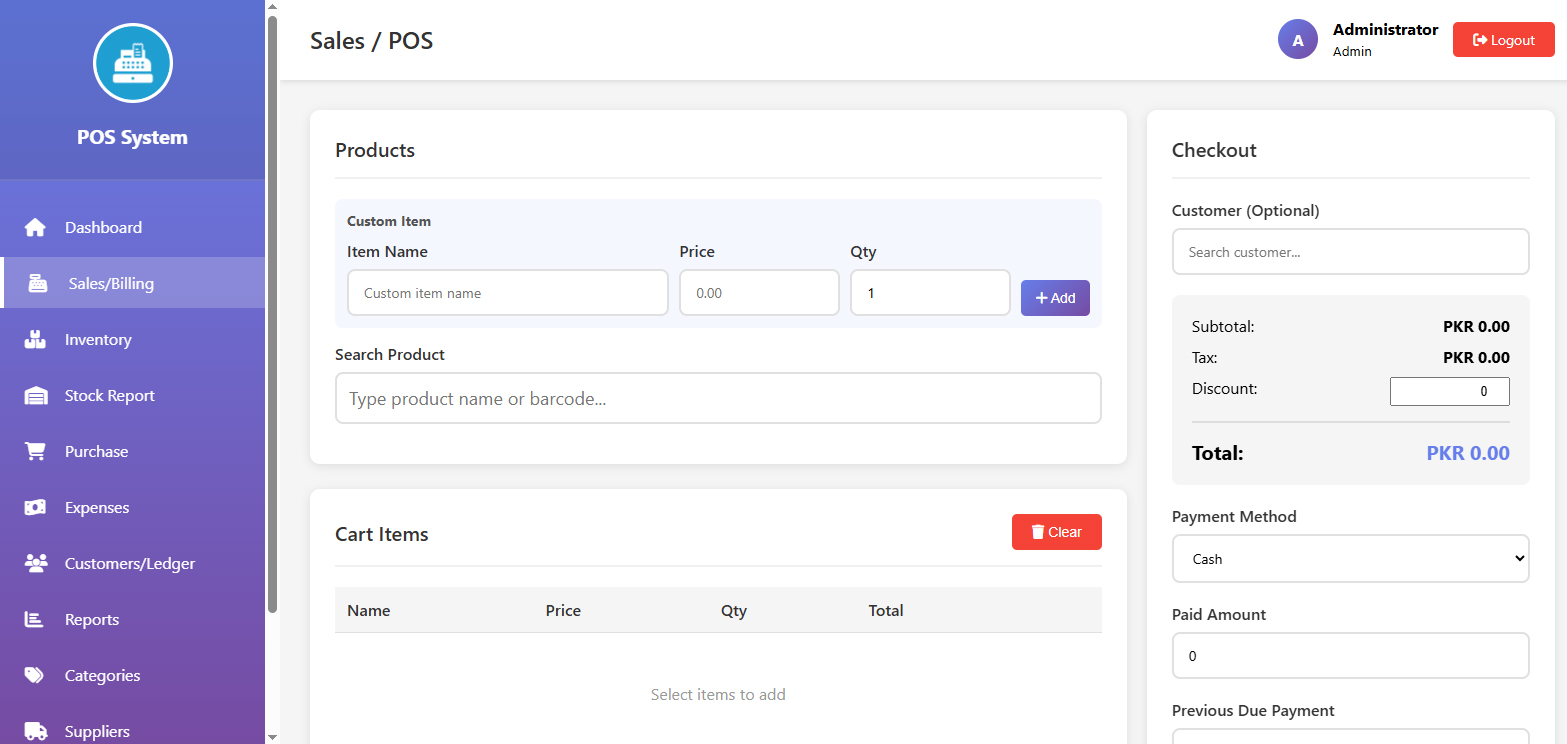
Task: Go to the Suppliers menu item
Action: (97, 731)
